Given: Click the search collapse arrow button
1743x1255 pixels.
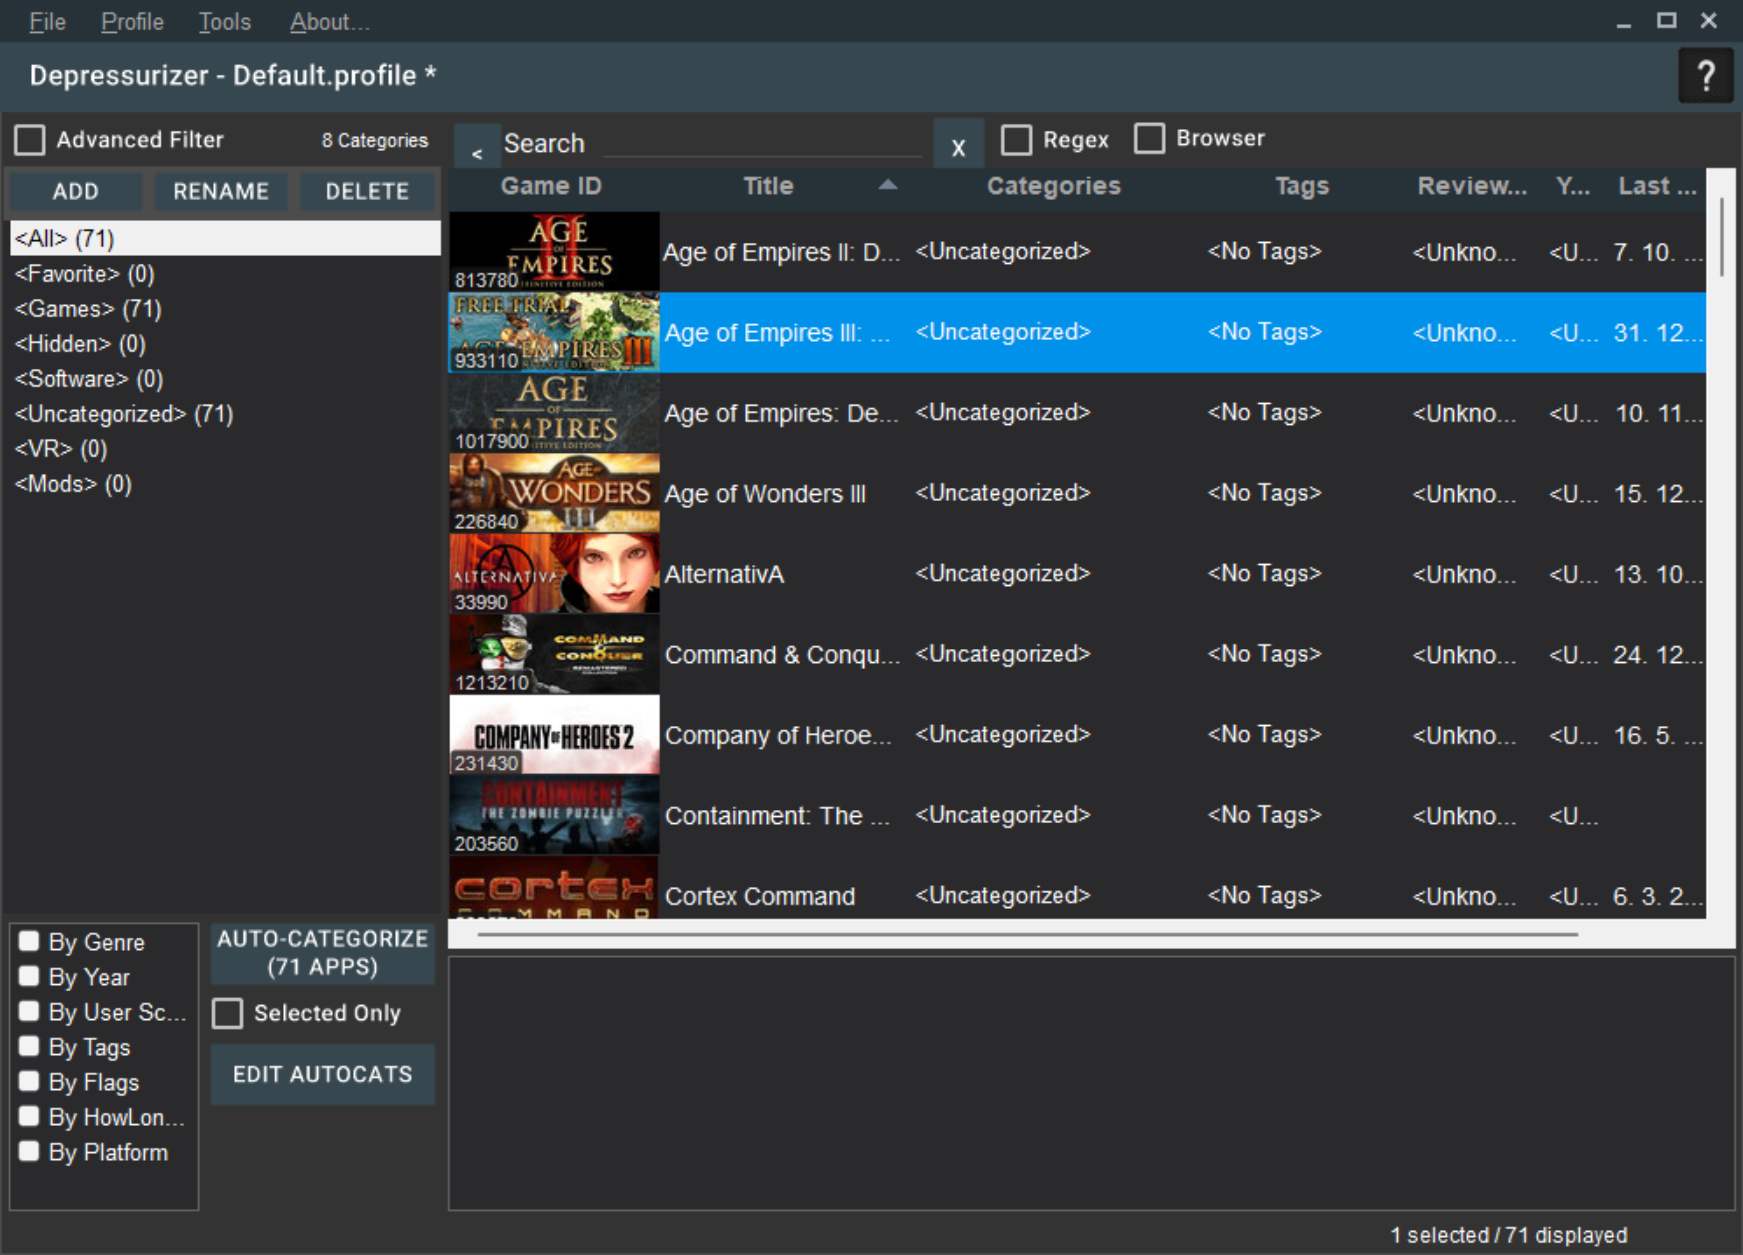Looking at the screenshot, I should [x=477, y=148].
